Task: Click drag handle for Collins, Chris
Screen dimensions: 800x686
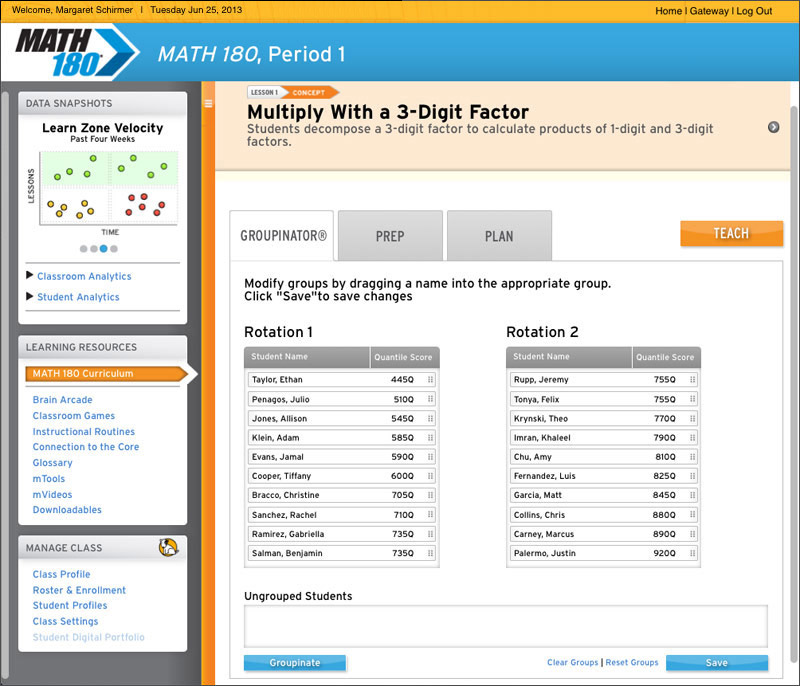Action: pos(692,515)
